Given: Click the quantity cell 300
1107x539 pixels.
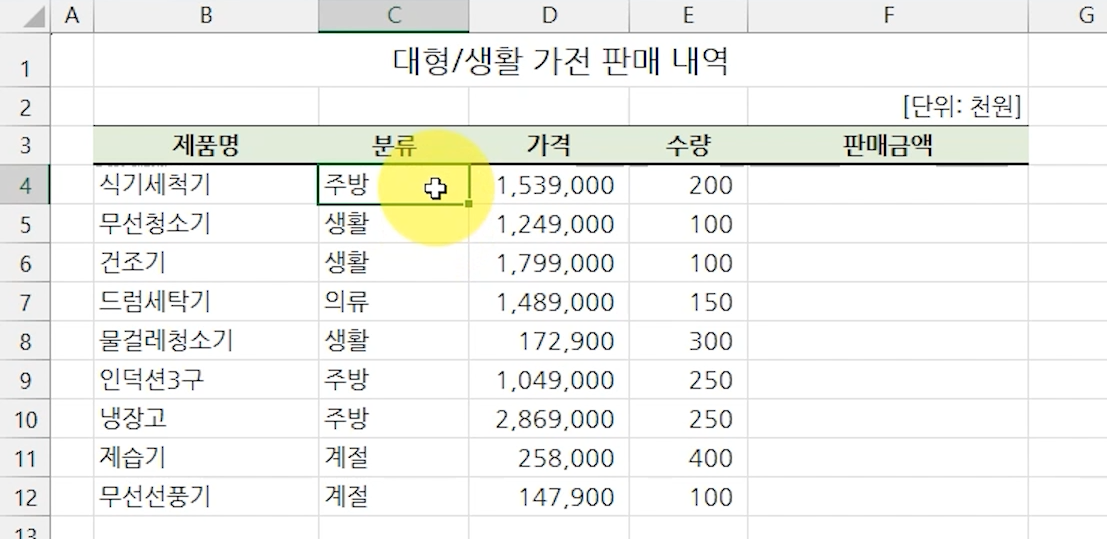Looking at the screenshot, I should click(x=688, y=341).
